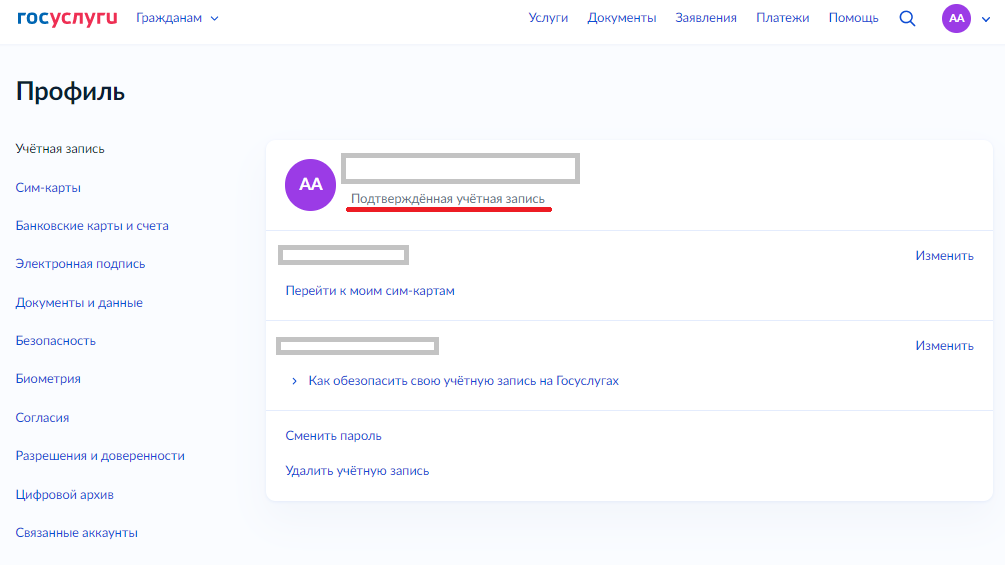Open the Помощь section
Image resolution: width=1005 pixels, height=565 pixels.
click(853, 18)
